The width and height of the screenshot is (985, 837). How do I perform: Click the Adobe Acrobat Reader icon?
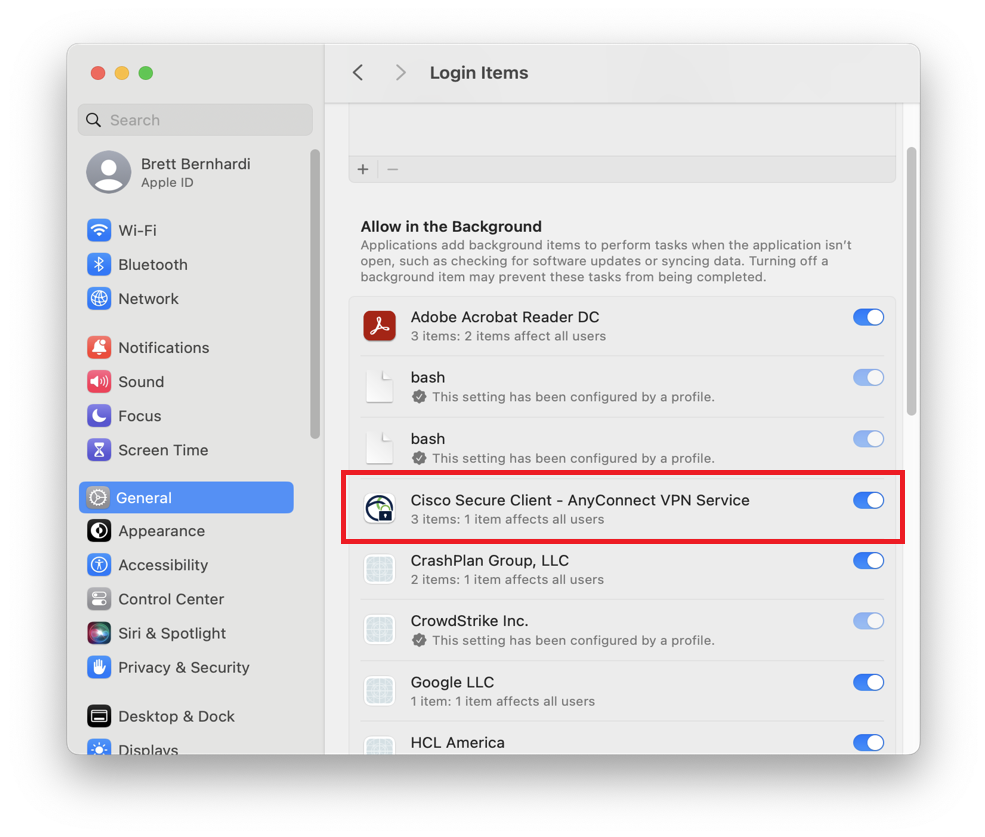pos(379,326)
